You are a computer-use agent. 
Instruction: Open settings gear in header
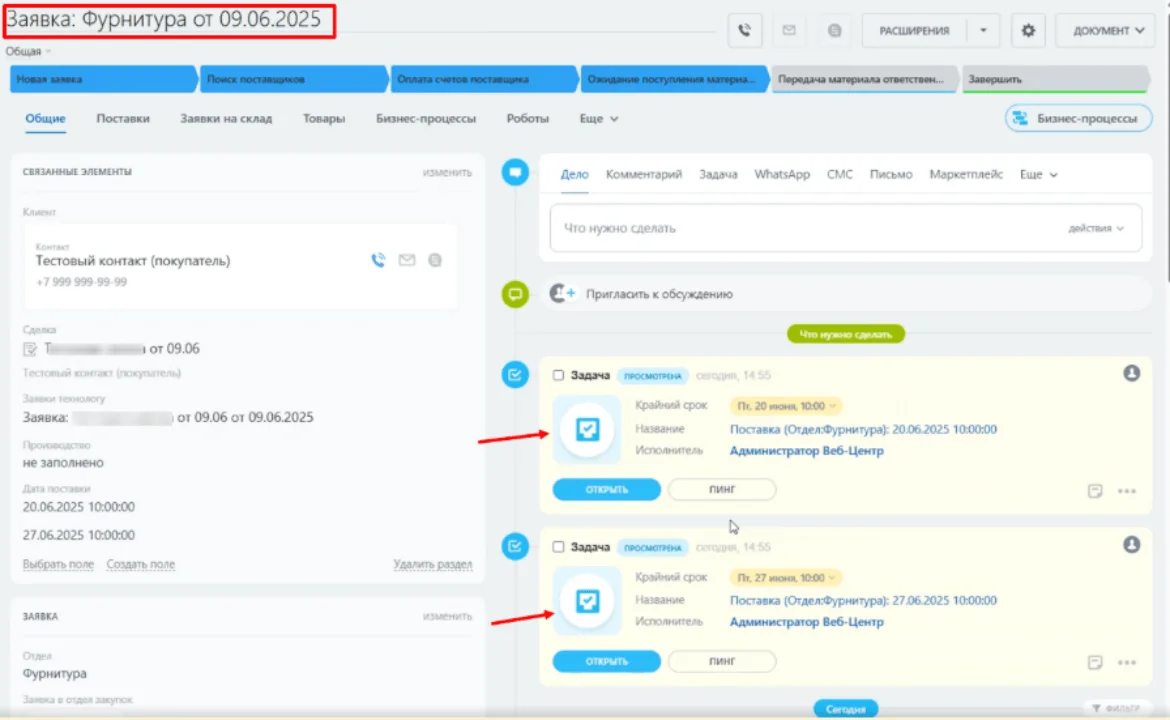click(x=1028, y=31)
